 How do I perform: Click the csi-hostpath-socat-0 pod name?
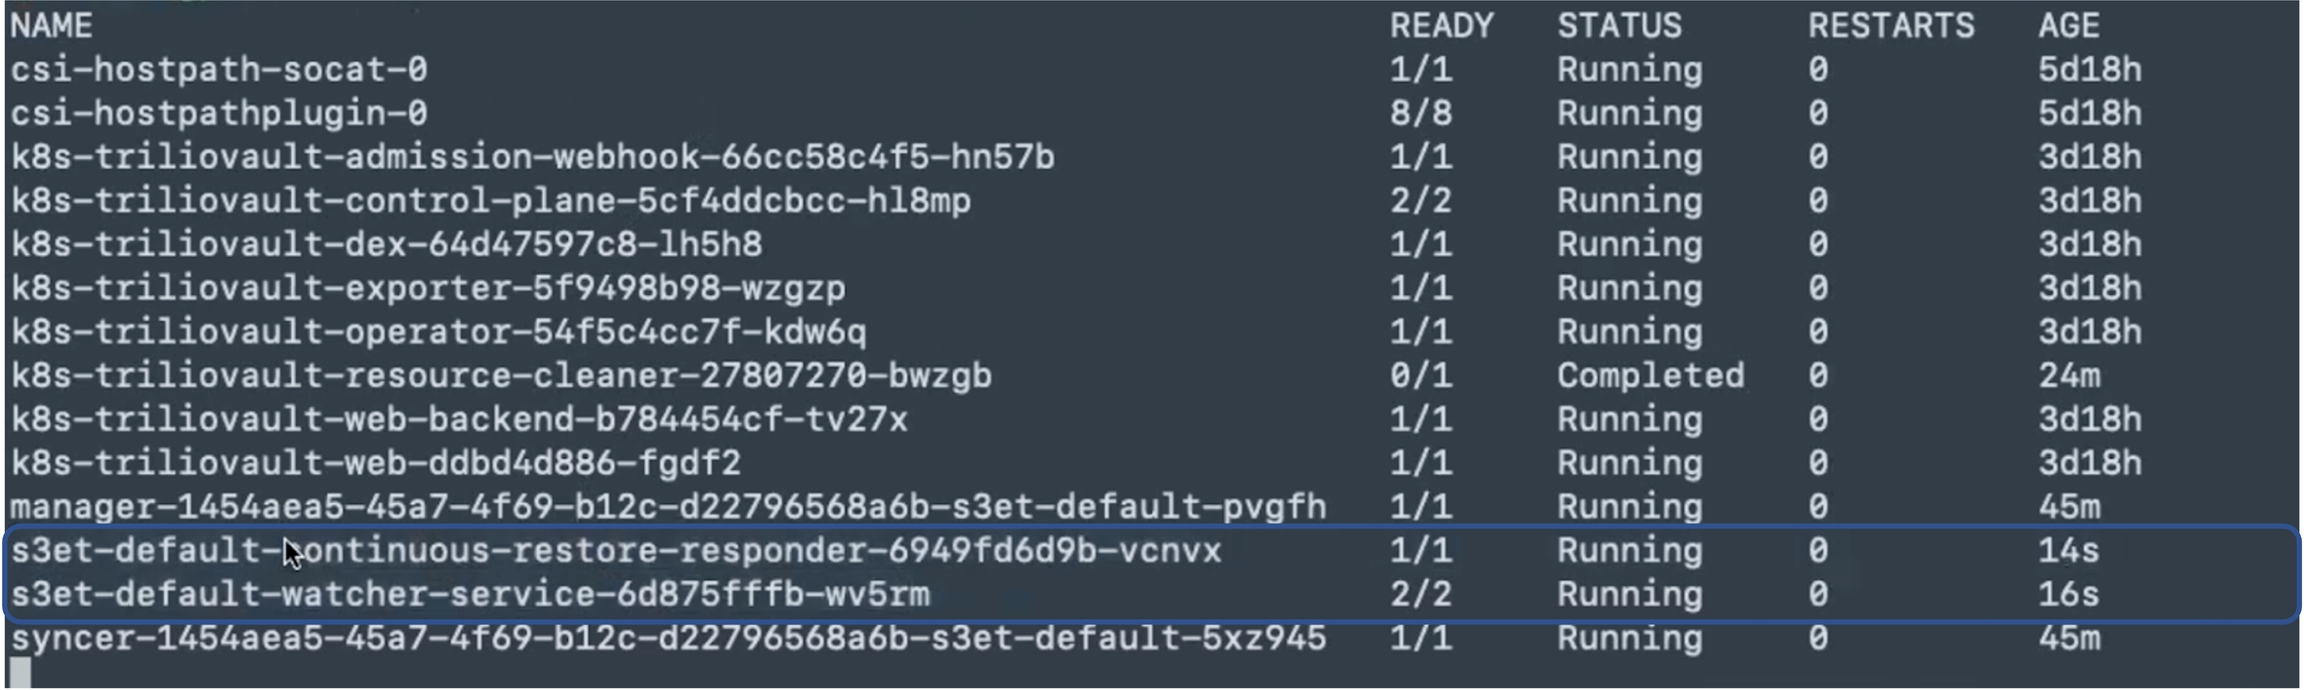(x=219, y=70)
